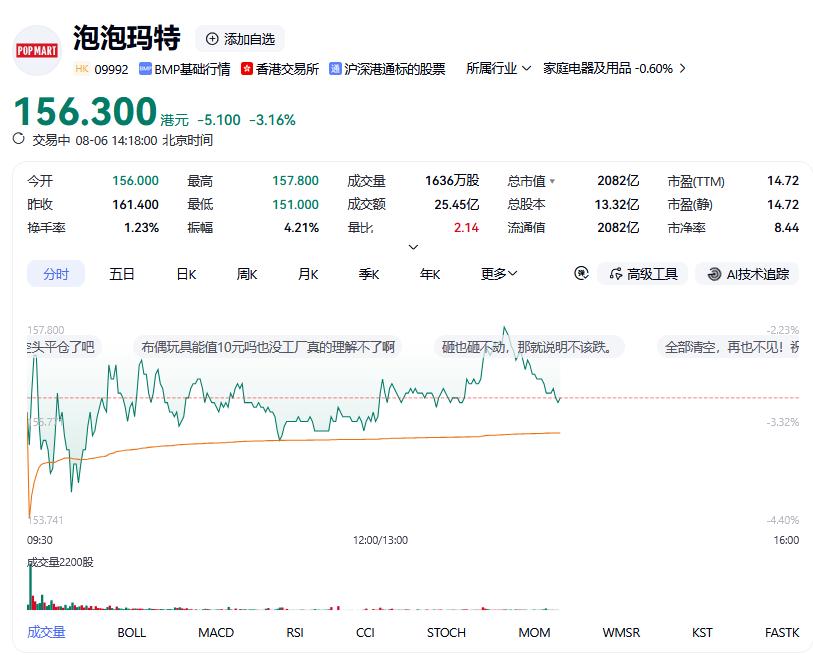813x655 pixels.
Task: Click the stock code 09992
Action: click(111, 69)
